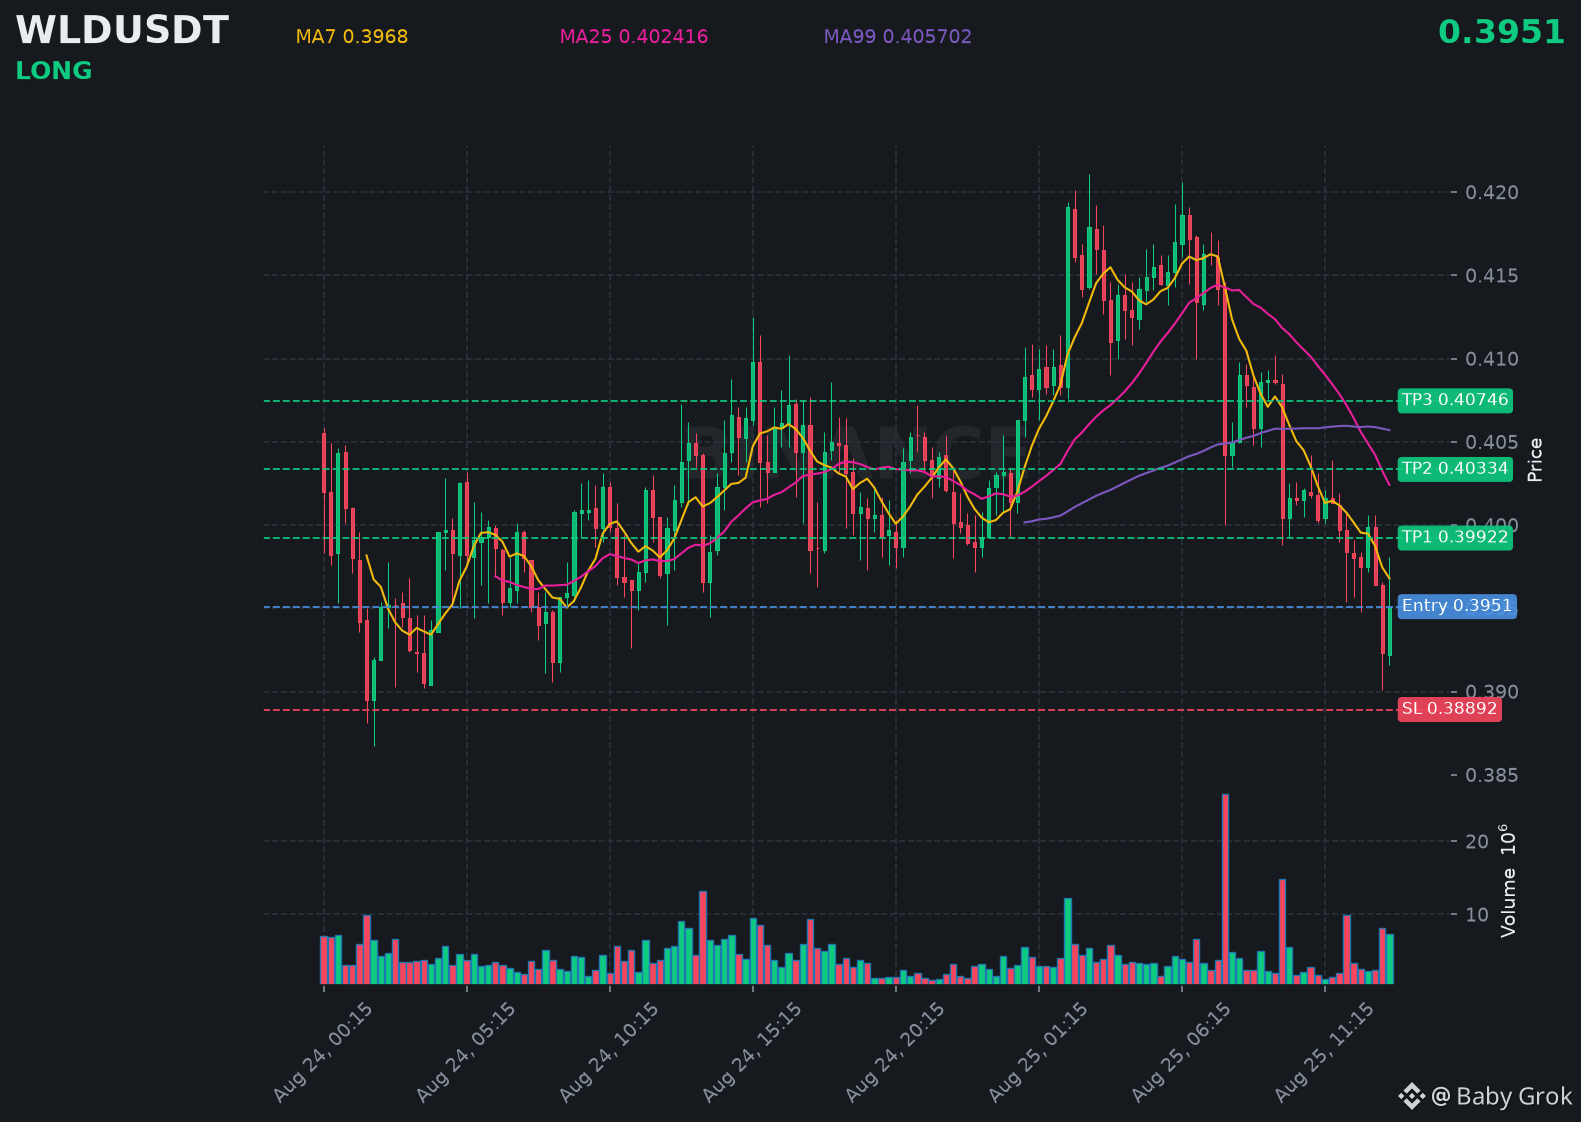Select the Aug 25, 01:15 time label
The height and width of the screenshot is (1122, 1581).
(1038, 1052)
